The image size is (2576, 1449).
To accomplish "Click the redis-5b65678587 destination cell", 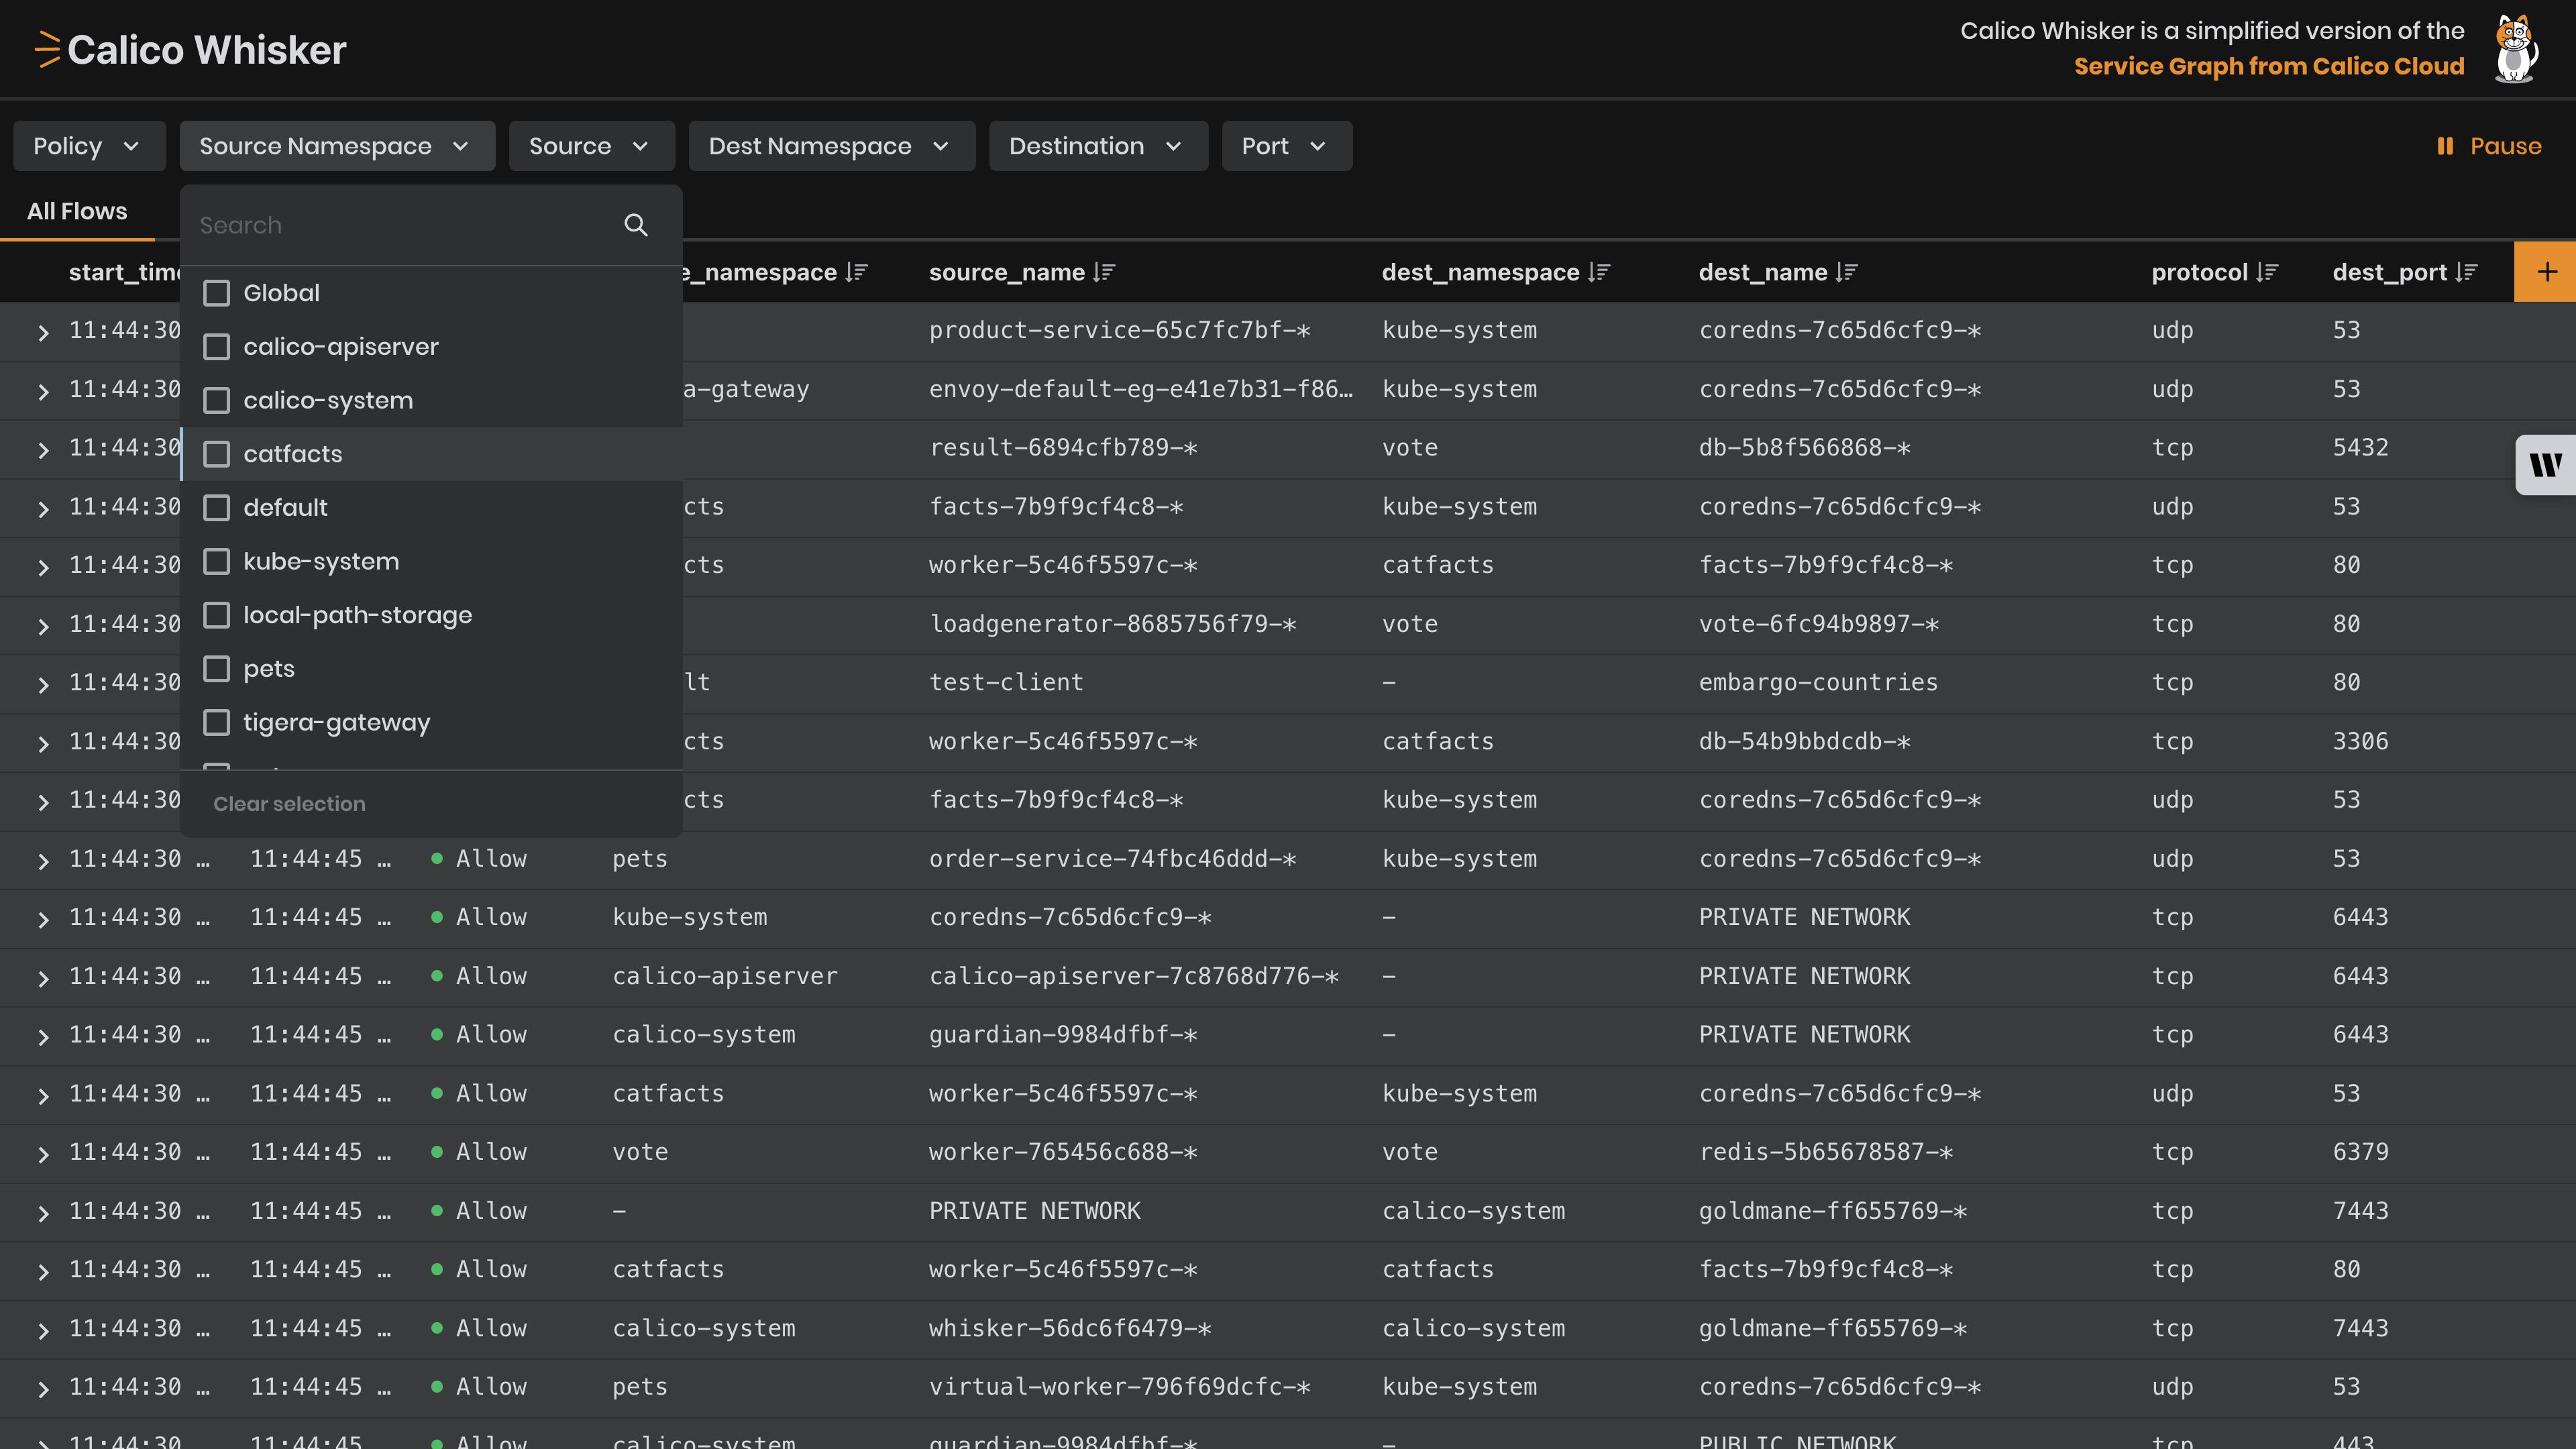I will (x=1825, y=1152).
